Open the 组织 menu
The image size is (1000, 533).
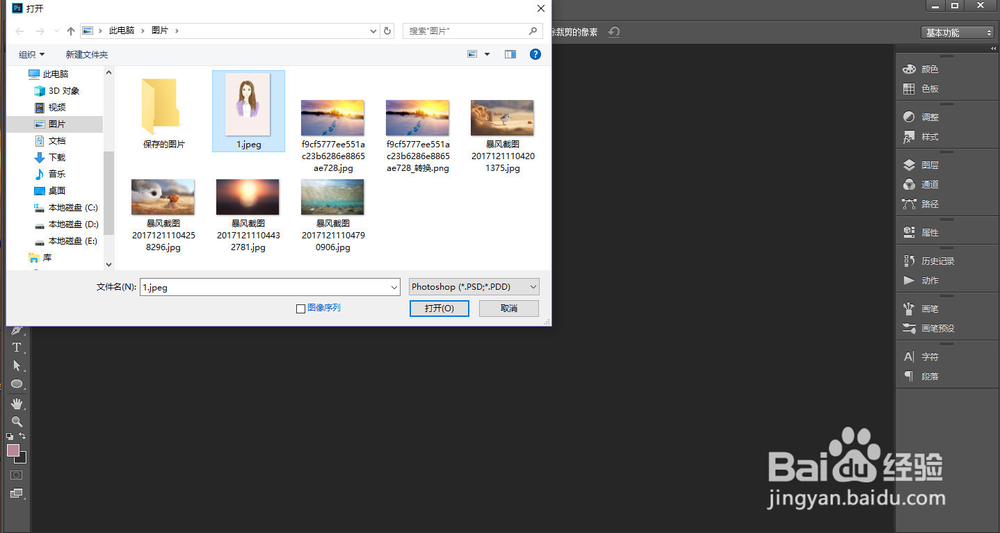(x=31, y=55)
